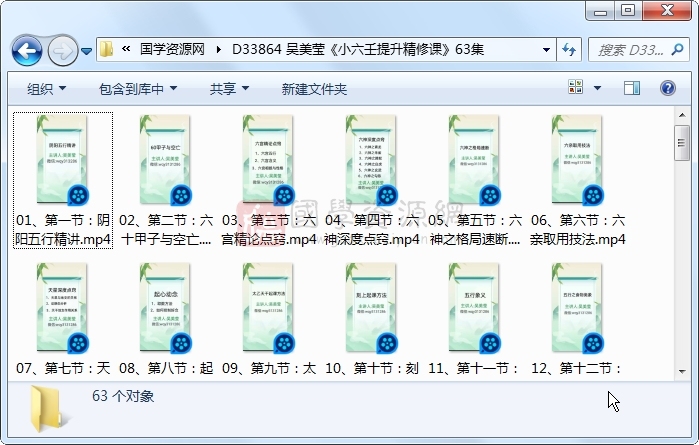The image size is (699, 445).
Task: Minimize the Explorer window
Action: (600, 11)
